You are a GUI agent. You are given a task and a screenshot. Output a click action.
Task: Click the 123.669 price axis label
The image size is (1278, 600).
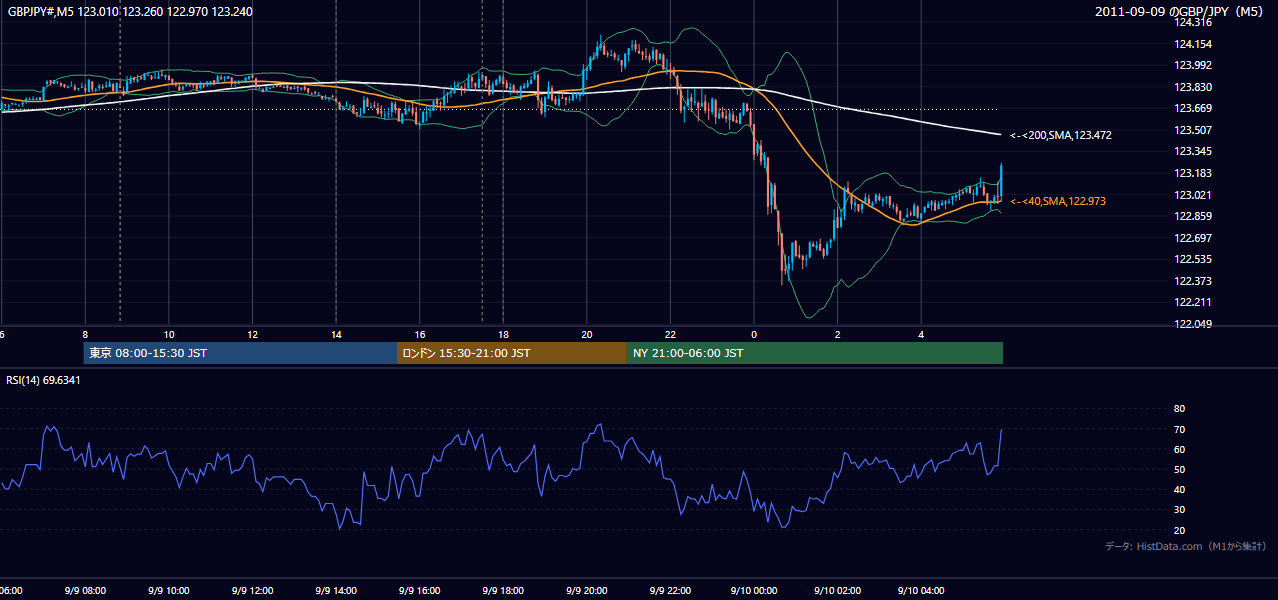[1192, 108]
